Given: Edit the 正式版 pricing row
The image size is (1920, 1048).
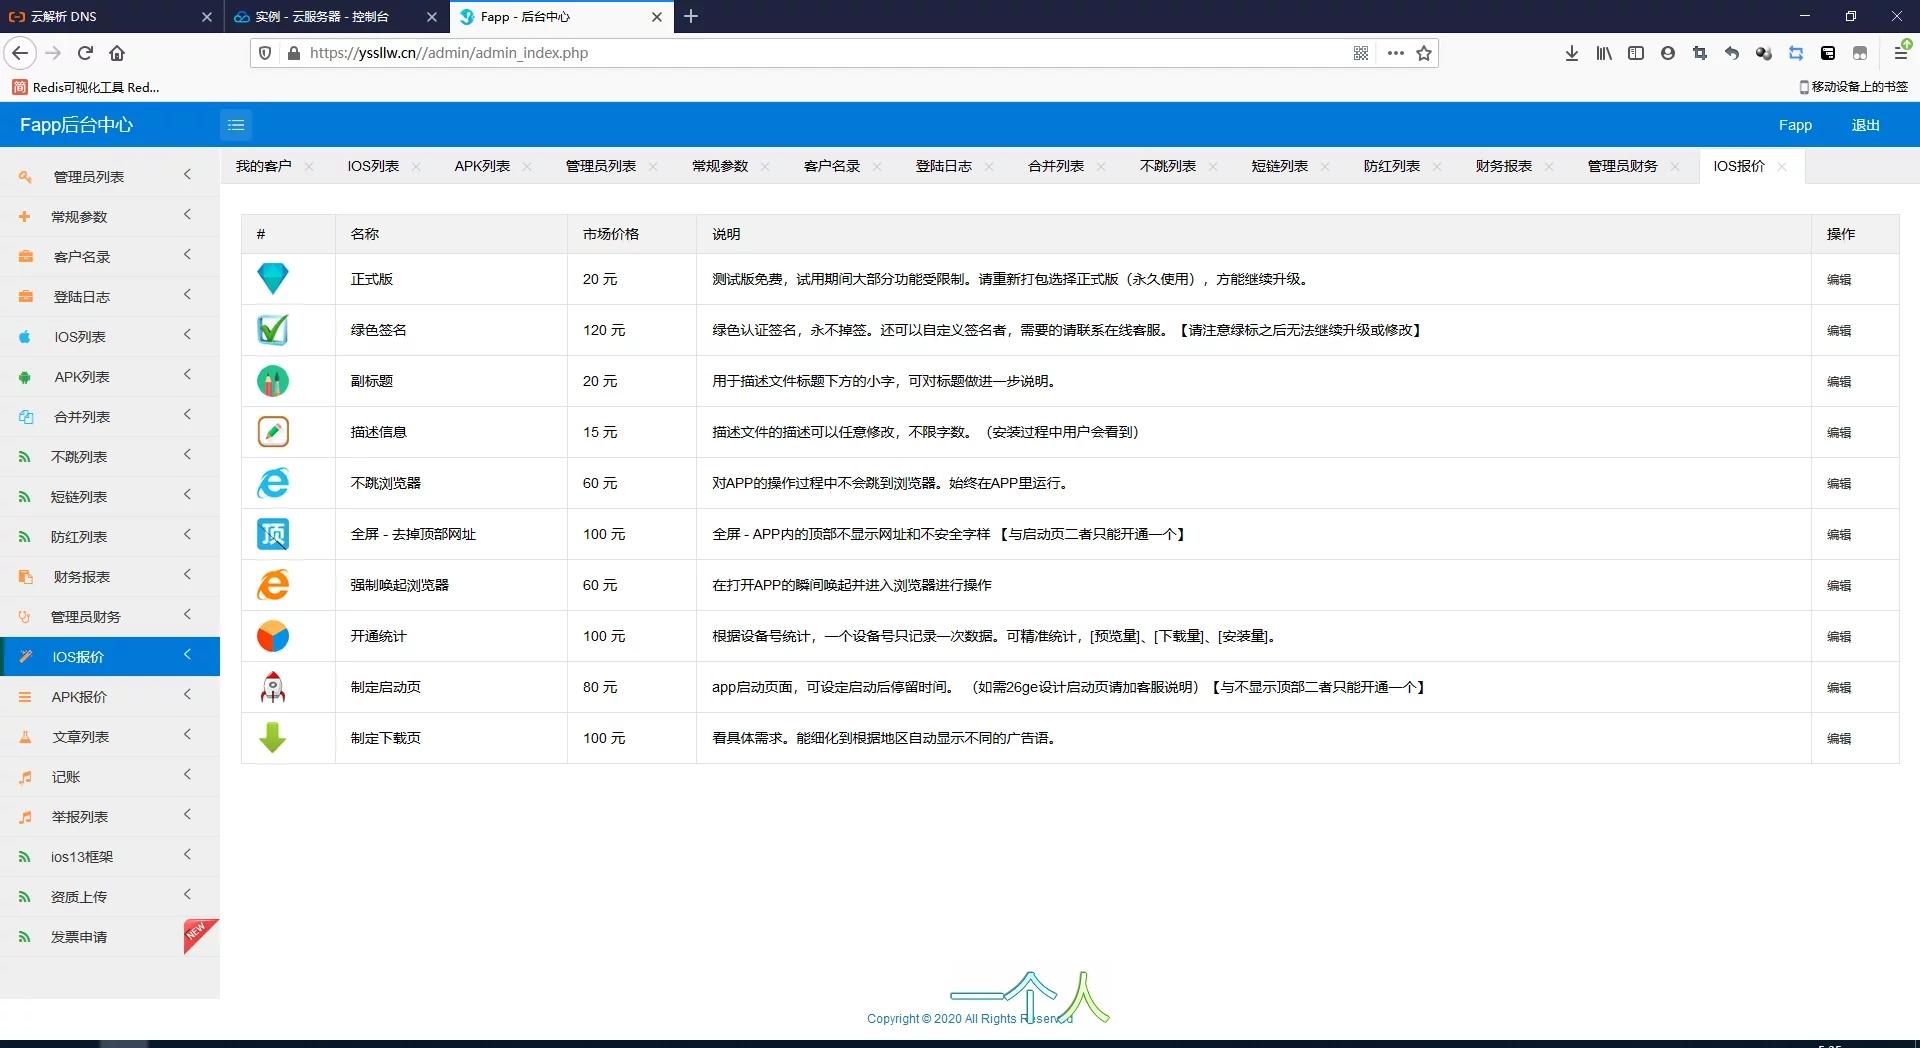Looking at the screenshot, I should (x=1838, y=280).
